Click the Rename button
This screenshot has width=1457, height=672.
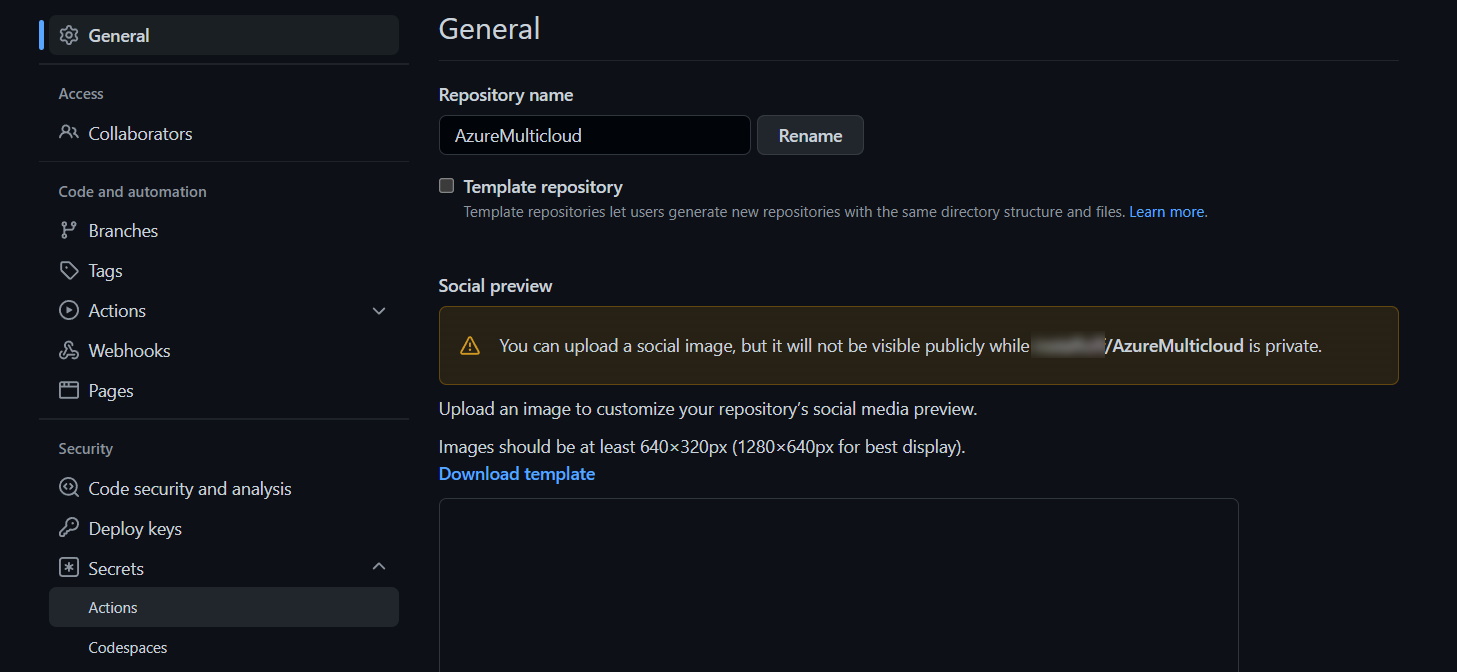810,135
